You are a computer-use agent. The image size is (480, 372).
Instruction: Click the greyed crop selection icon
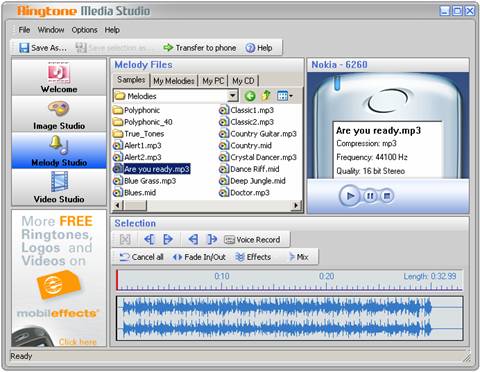[x=125, y=239]
